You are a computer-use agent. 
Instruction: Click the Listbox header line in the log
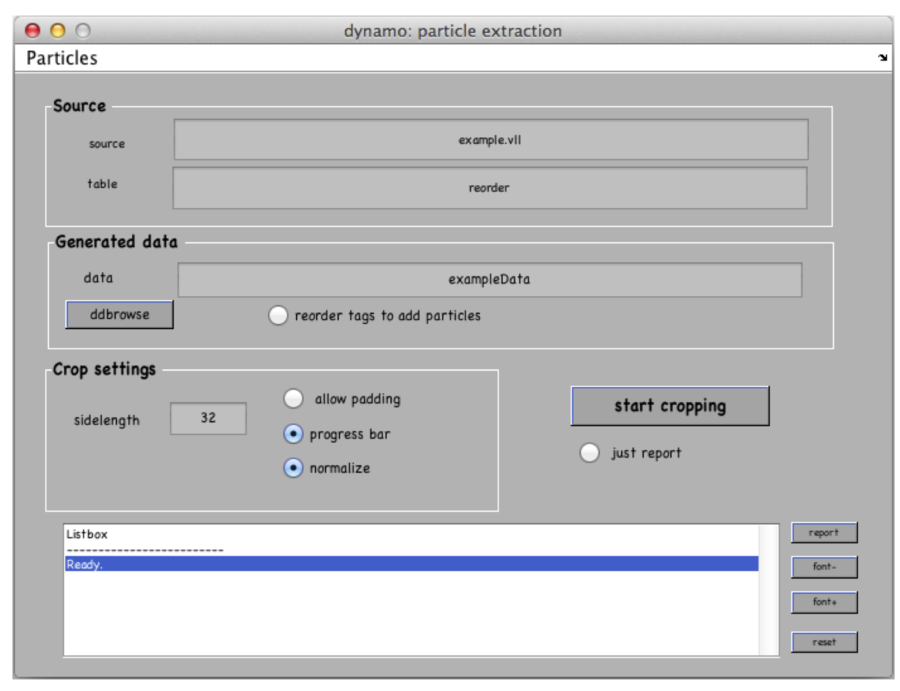87,535
